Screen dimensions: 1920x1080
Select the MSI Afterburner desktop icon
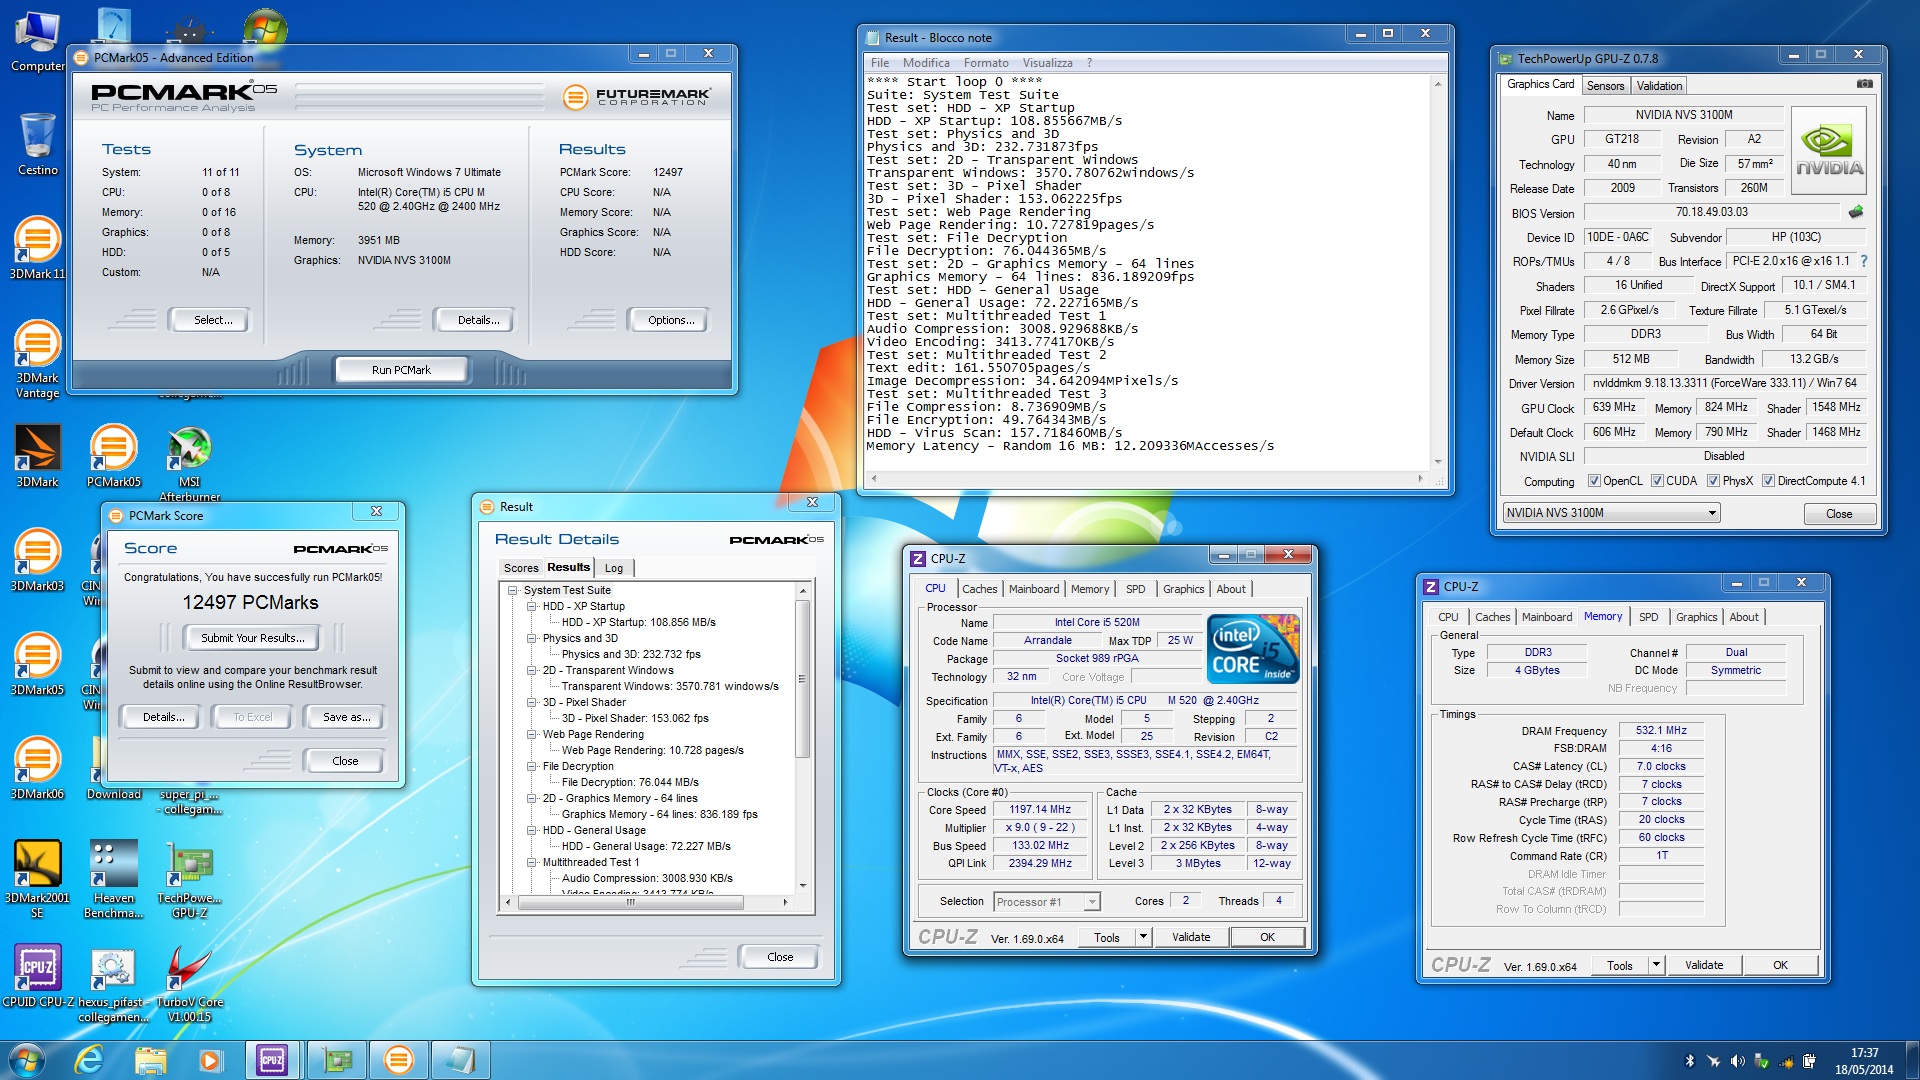(189, 464)
